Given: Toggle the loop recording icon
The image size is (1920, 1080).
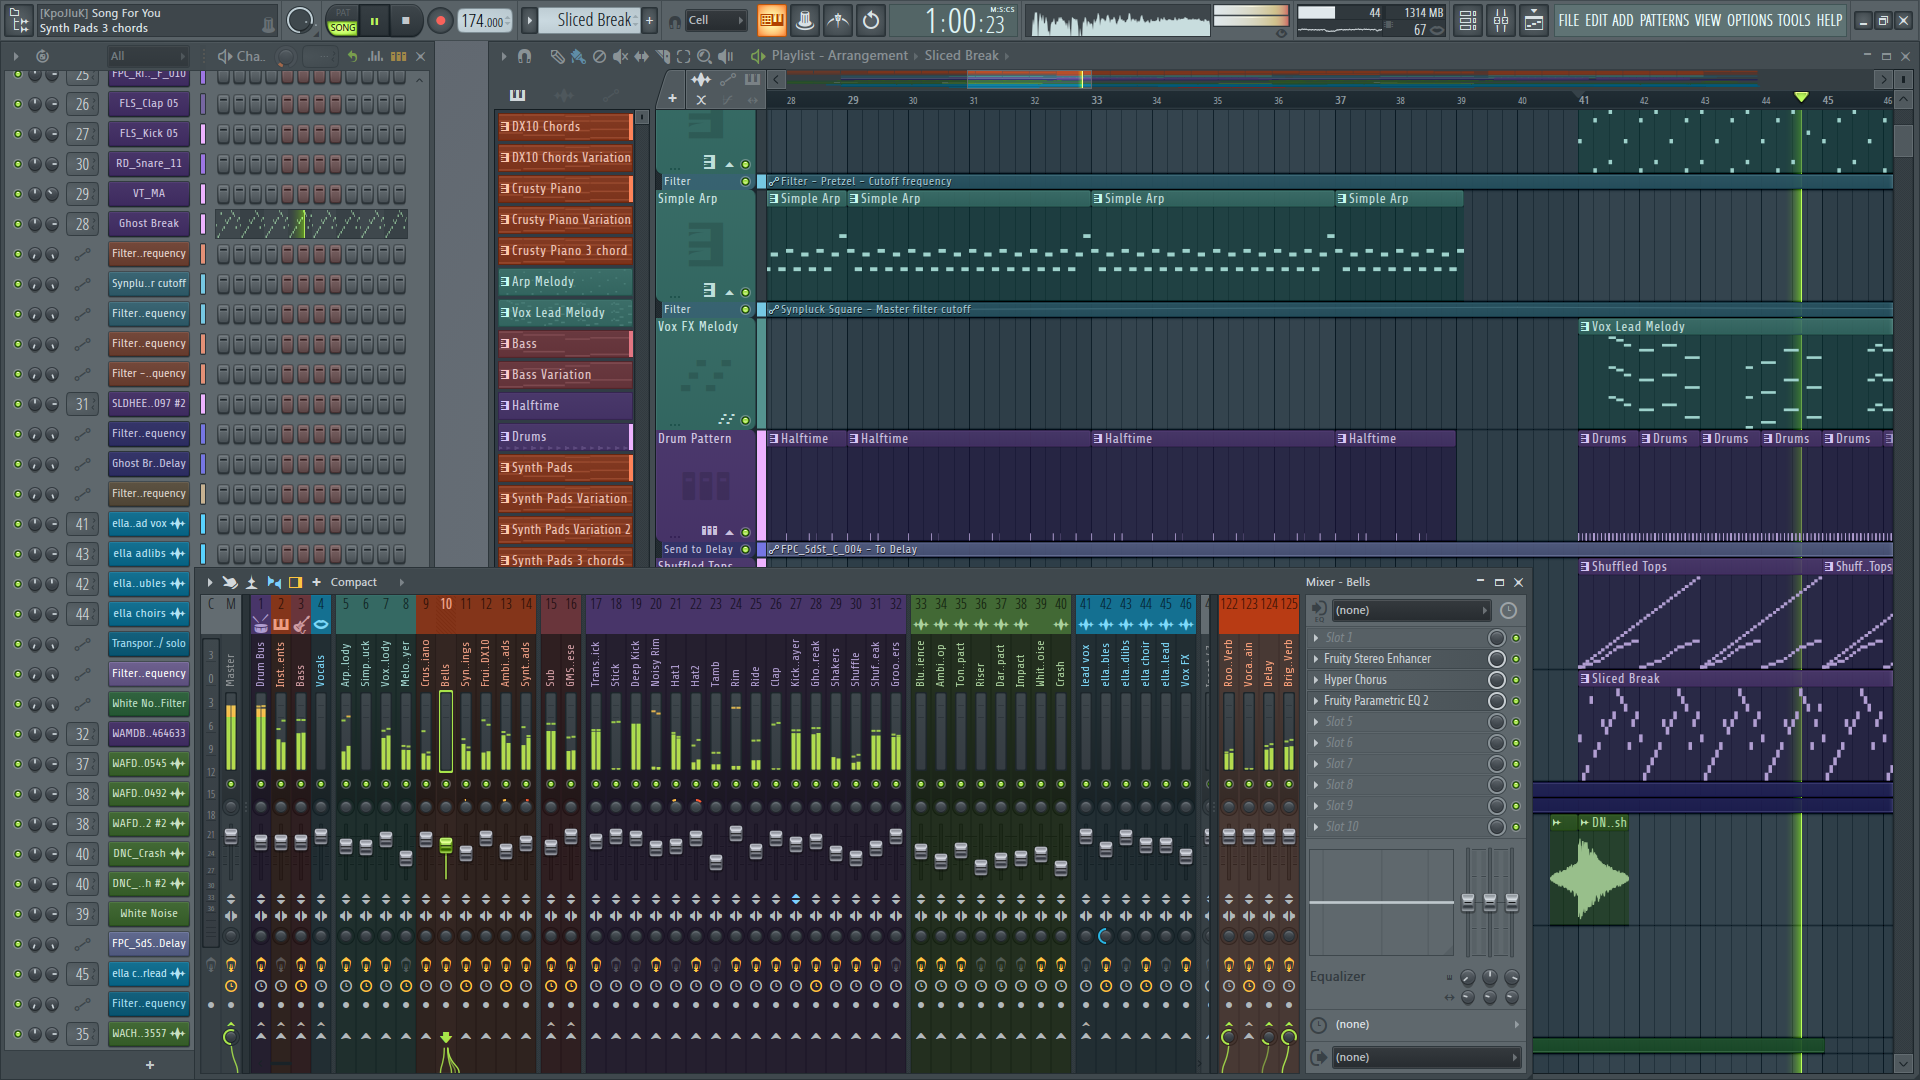Looking at the screenshot, I should 871,20.
